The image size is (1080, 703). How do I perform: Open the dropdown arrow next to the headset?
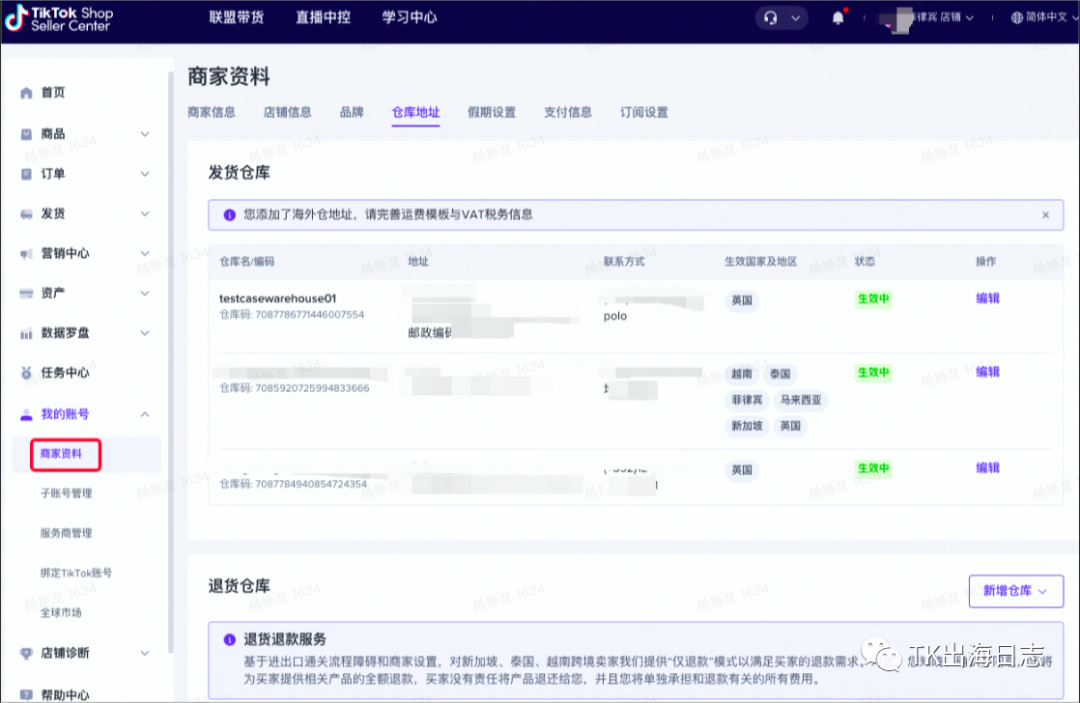(796, 18)
